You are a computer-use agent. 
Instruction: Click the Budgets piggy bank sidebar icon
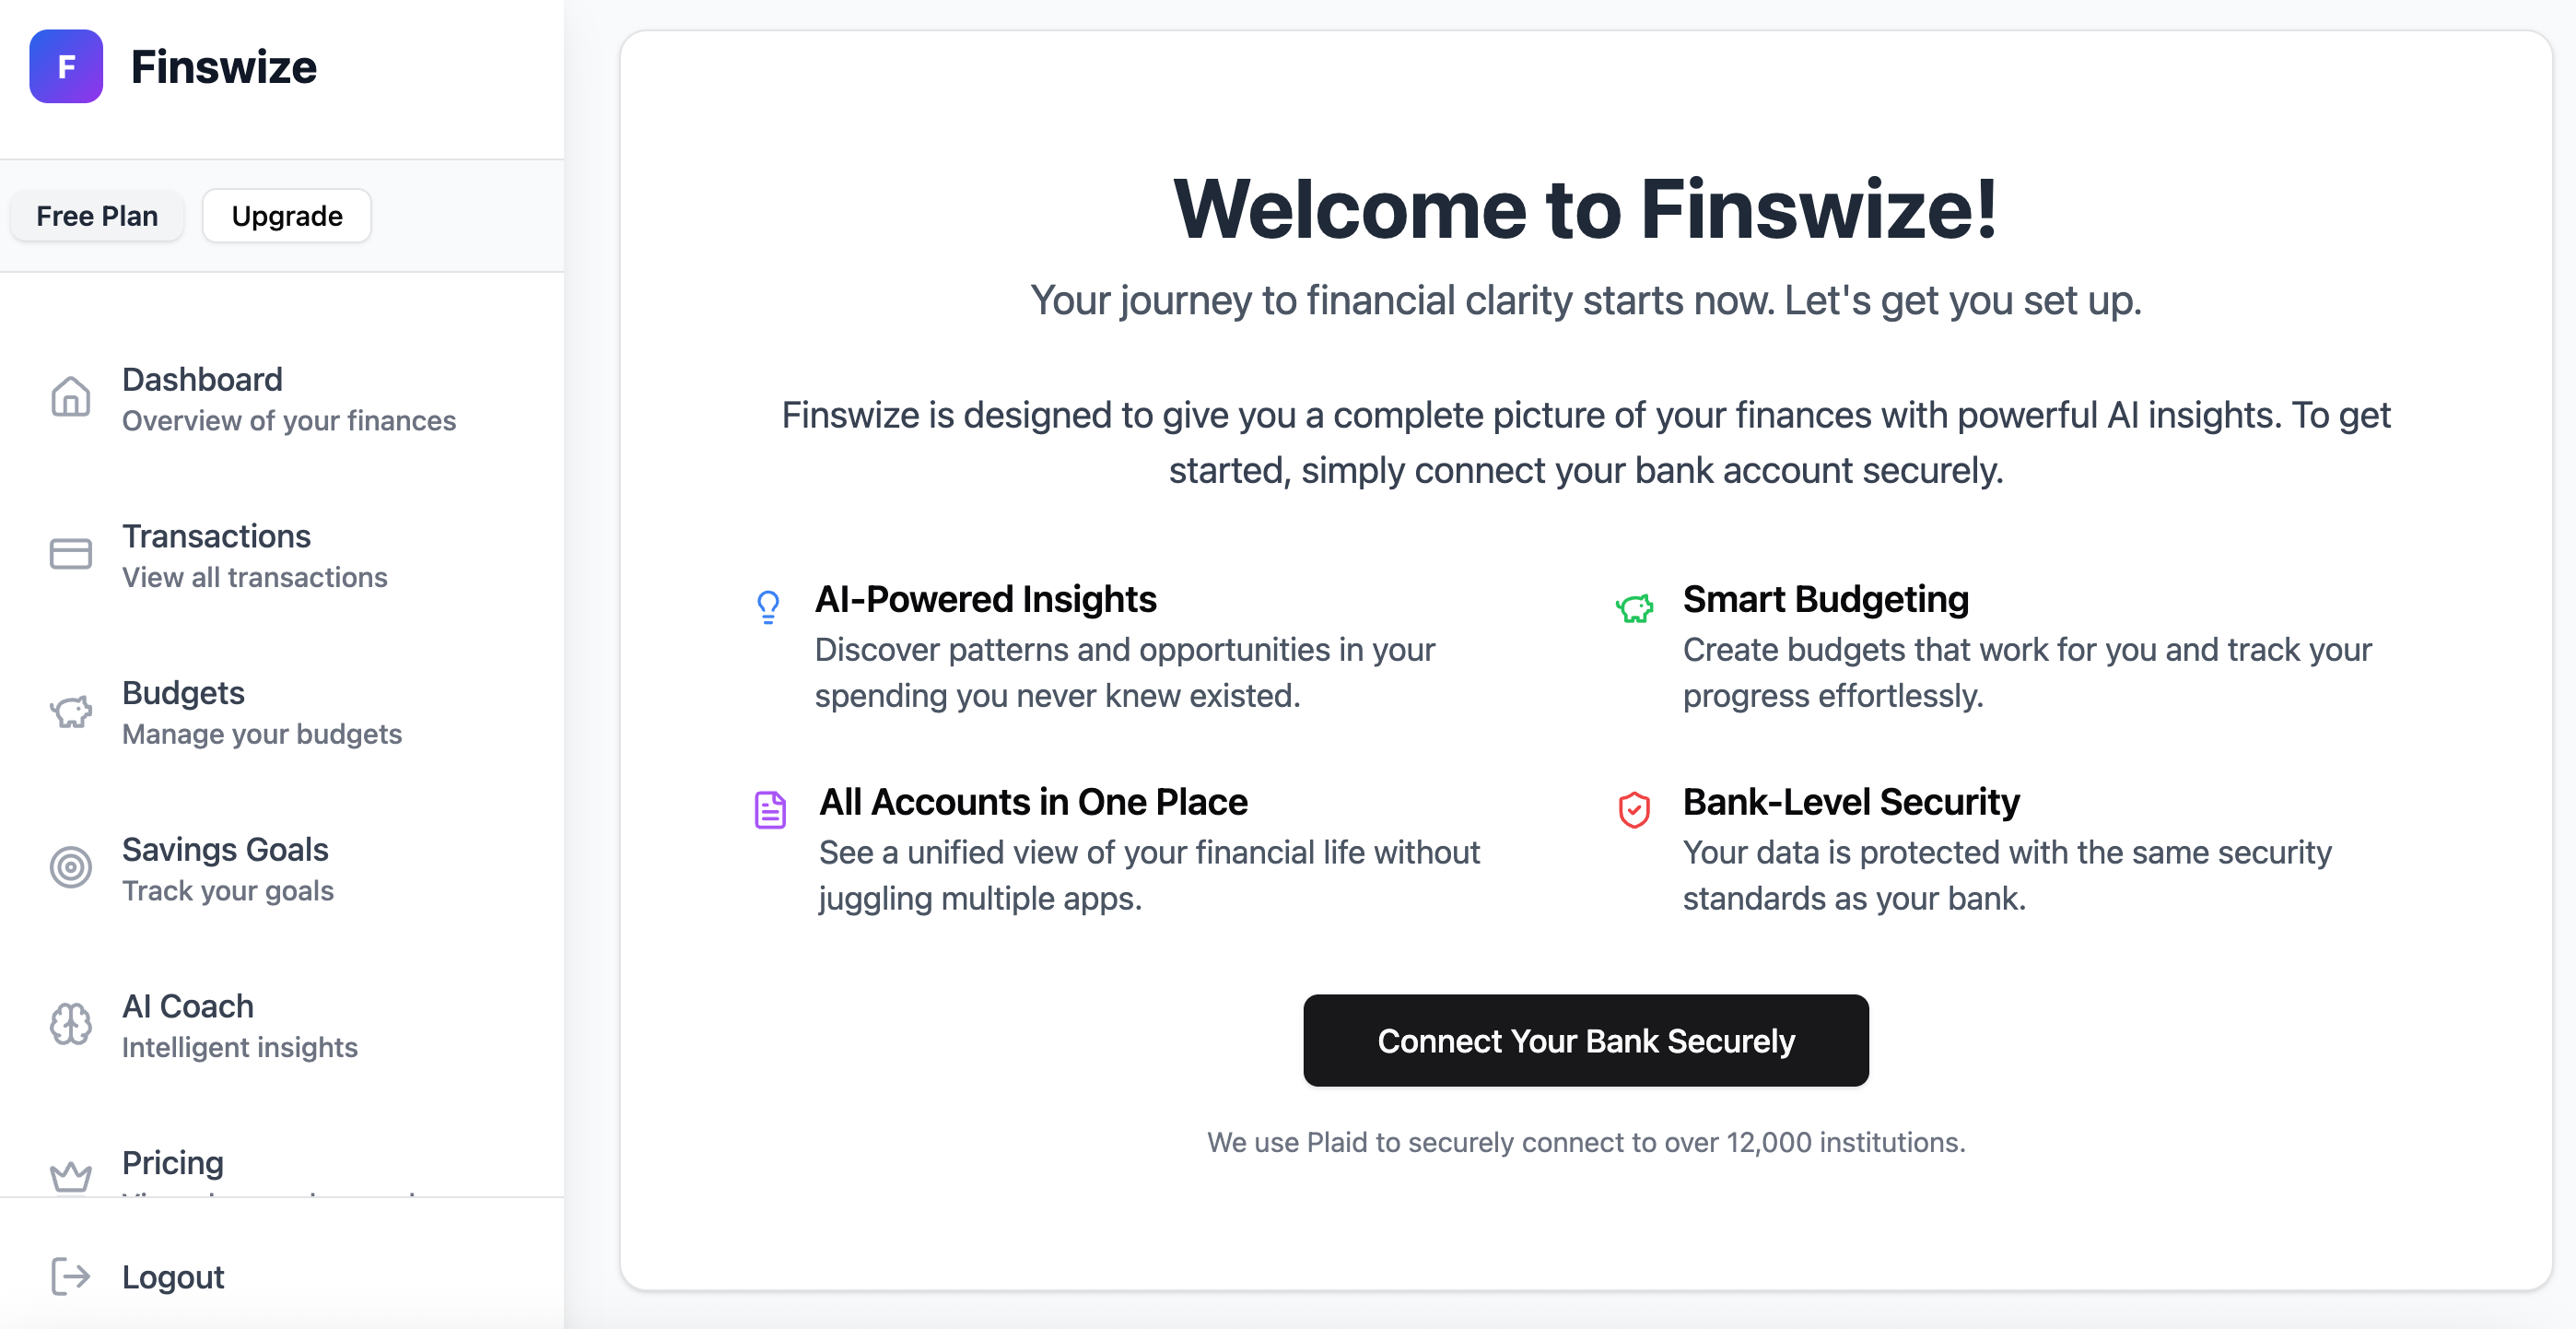click(x=71, y=711)
